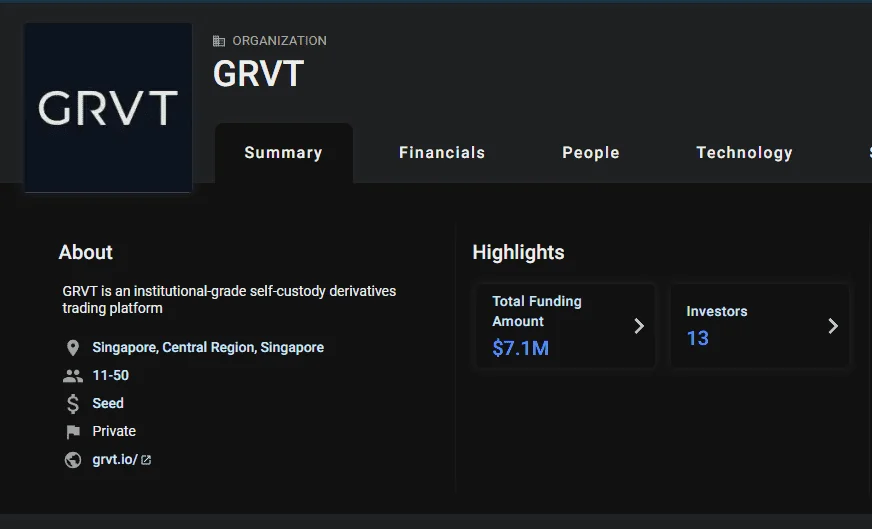Expand chevron on the Investors card
Image resolution: width=872 pixels, height=529 pixels.
(833, 326)
